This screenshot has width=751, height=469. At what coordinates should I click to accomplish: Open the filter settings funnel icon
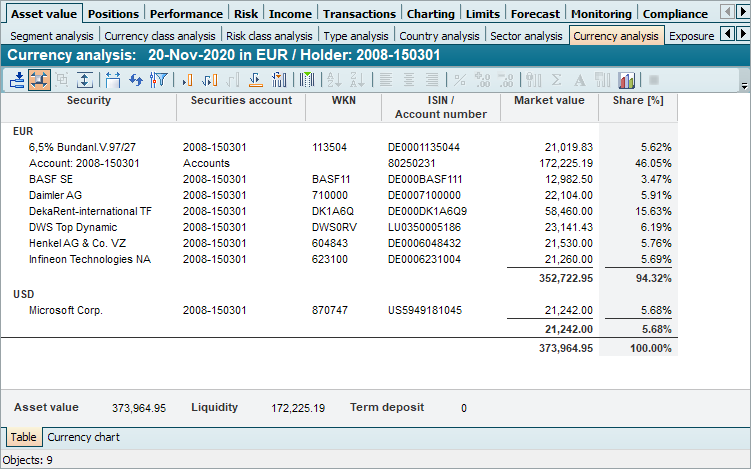(157, 79)
